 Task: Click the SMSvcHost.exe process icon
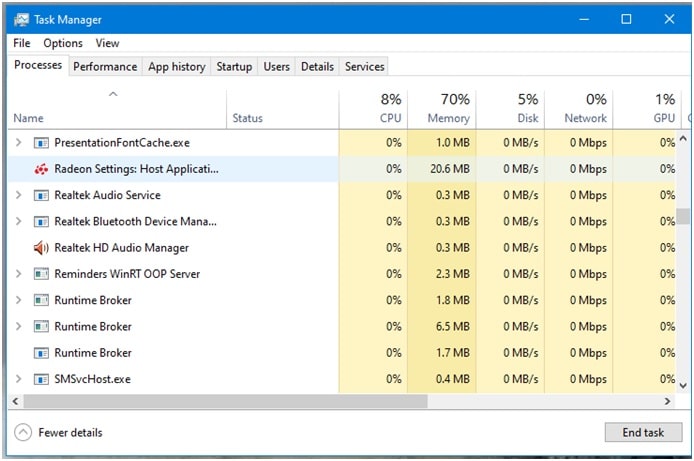pyautogui.click(x=41, y=379)
